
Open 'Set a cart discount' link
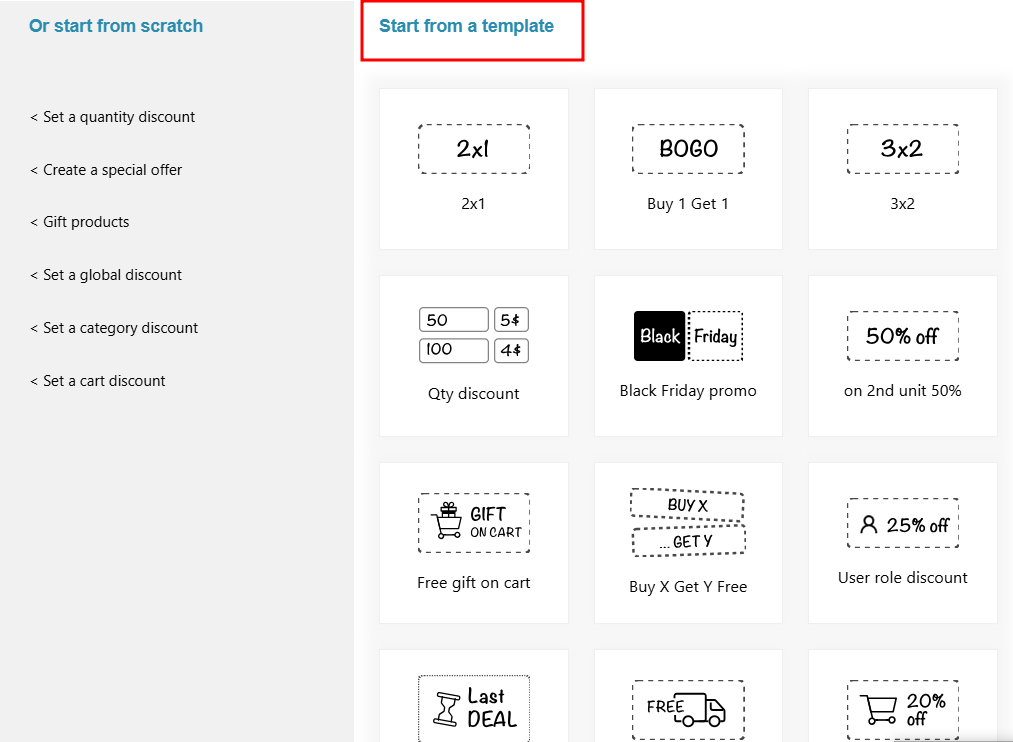coord(98,381)
